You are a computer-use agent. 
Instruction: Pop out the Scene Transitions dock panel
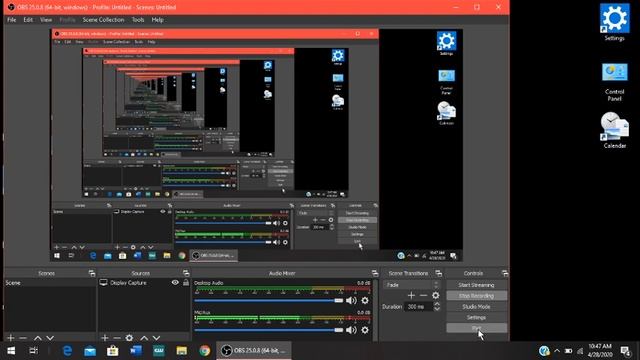[438, 273]
